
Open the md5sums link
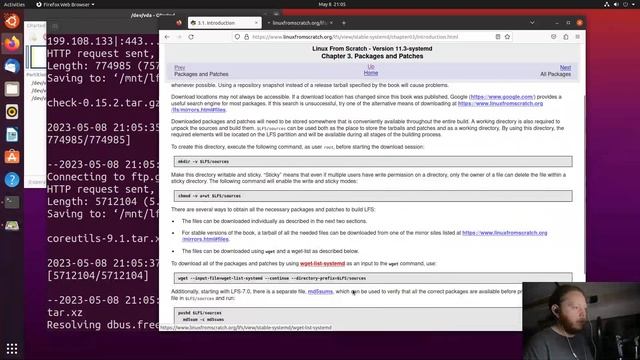point(320,292)
